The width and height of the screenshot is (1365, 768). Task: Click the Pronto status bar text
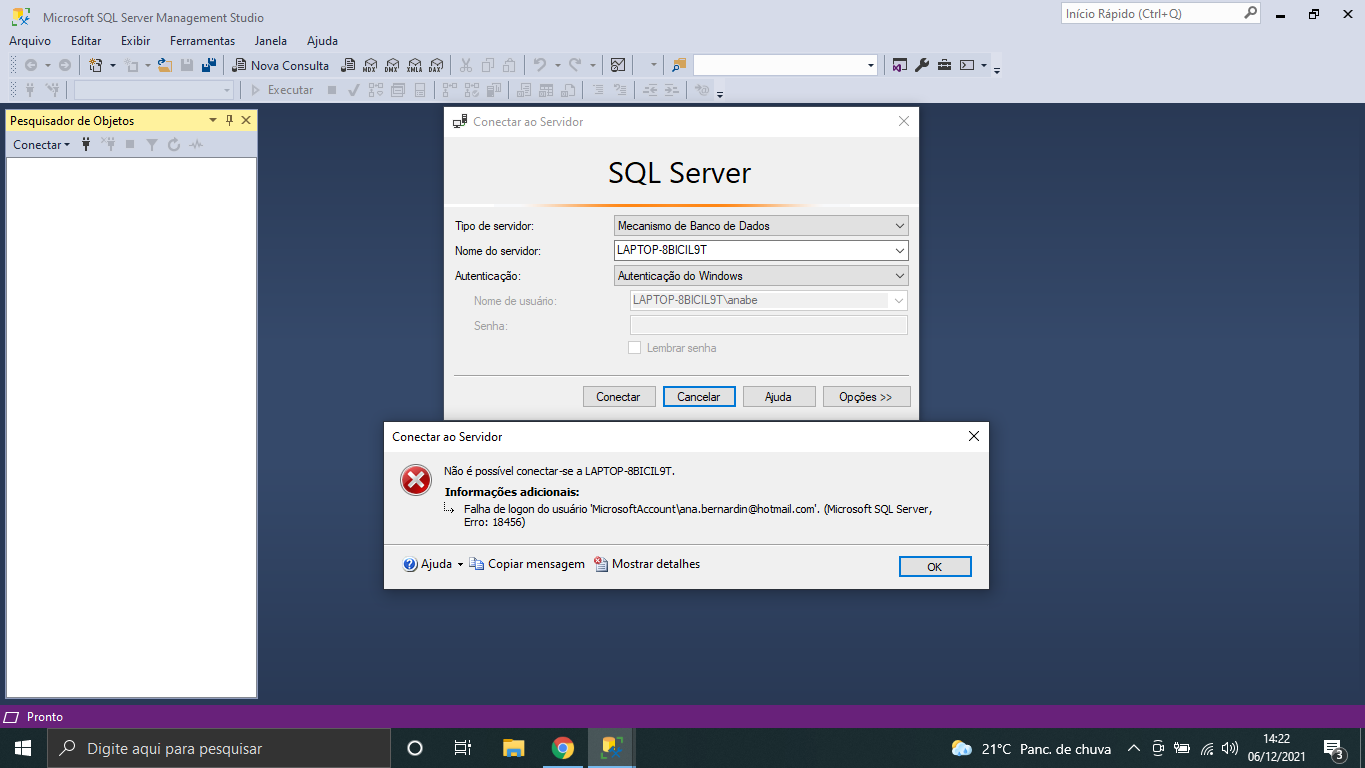point(45,717)
